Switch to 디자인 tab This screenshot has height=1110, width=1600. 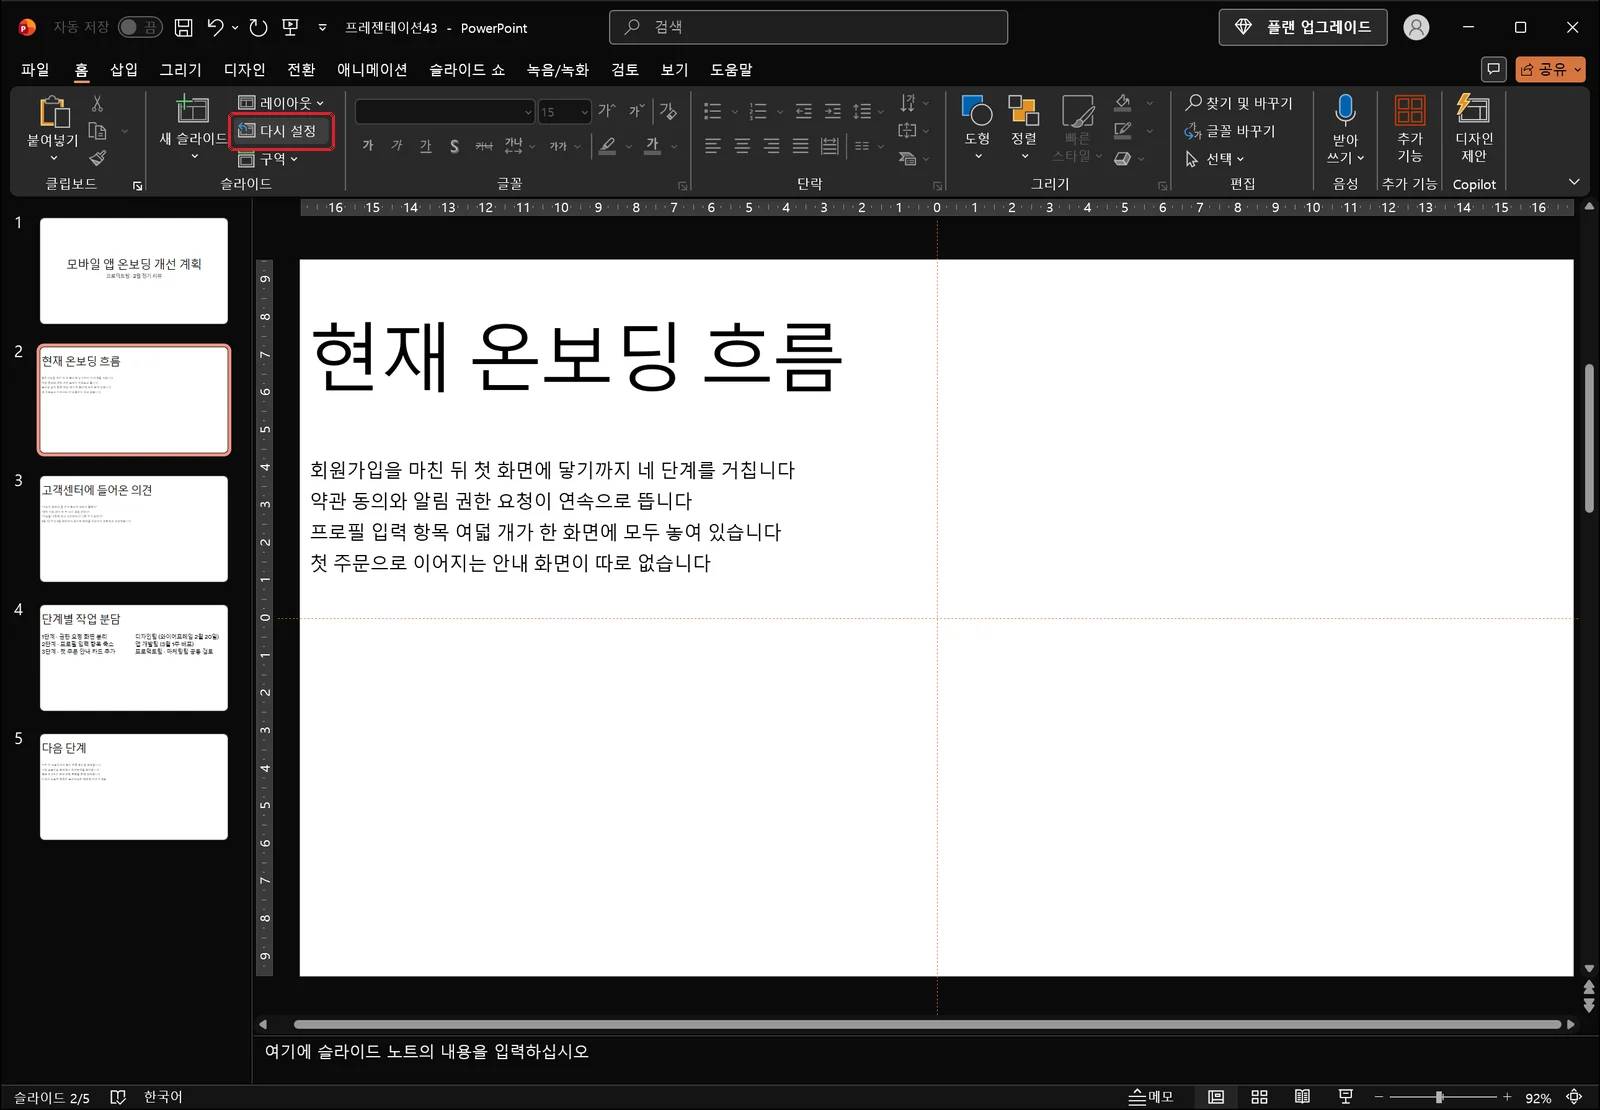[x=245, y=69]
